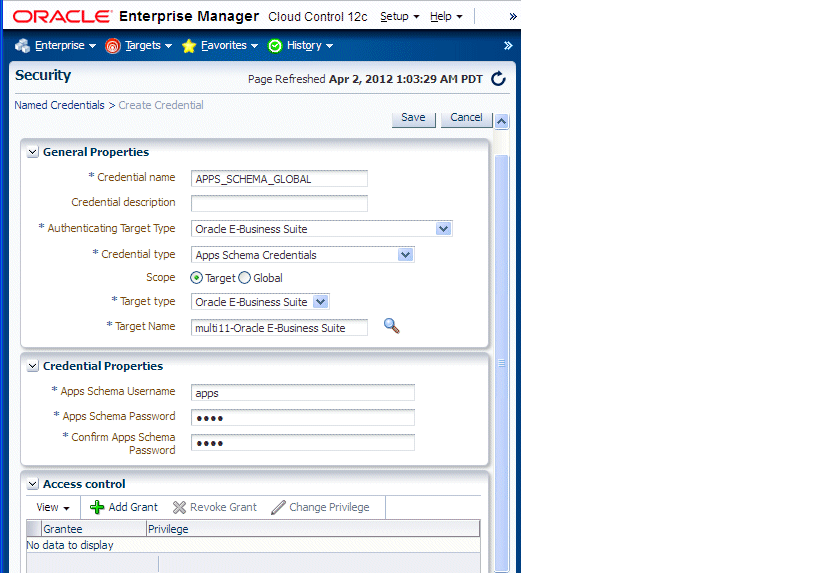This screenshot has height=573, width=840.
Task: Click Revoke Grant X icon
Action: 179,507
